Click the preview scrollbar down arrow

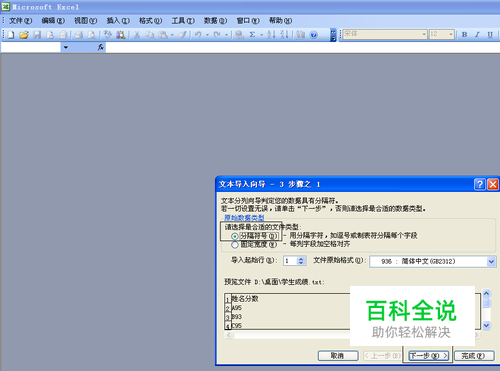click(486, 325)
